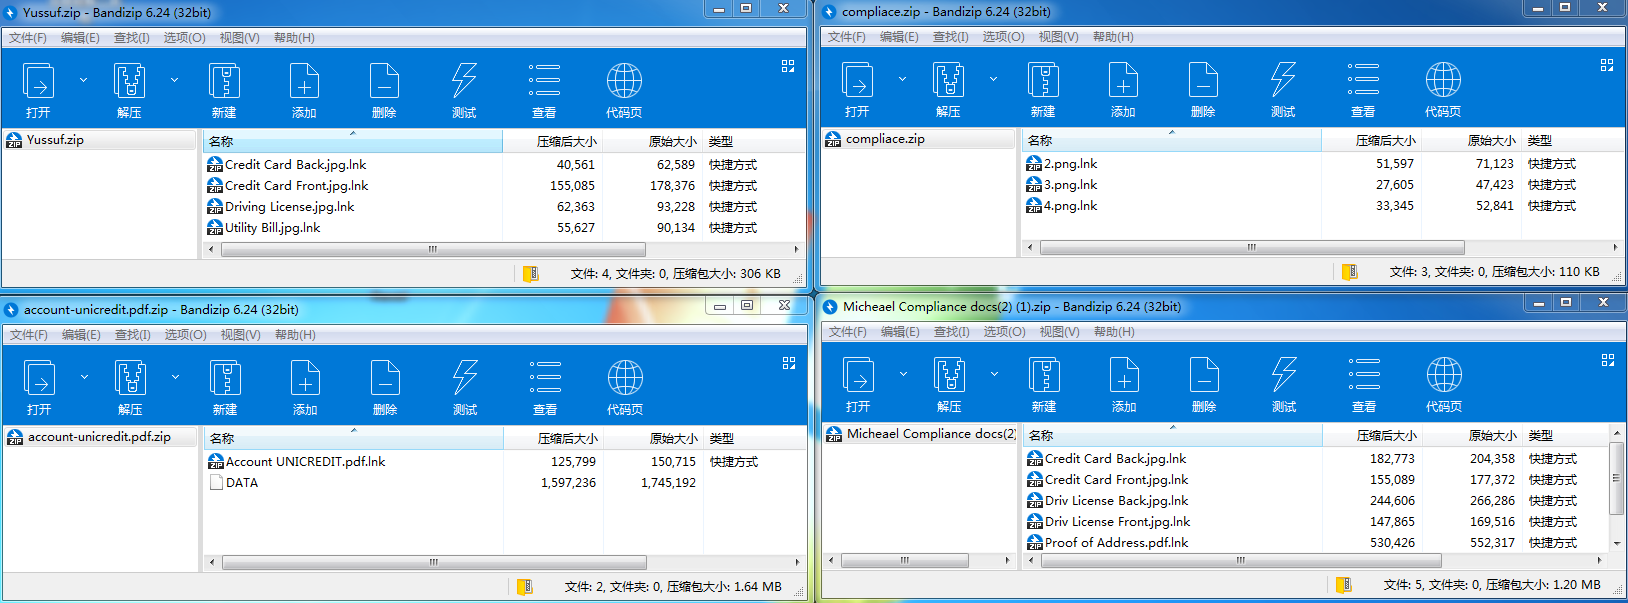Click horizontal scrollbar in Yussuf.zip file list
This screenshot has height=603, width=1628.
[433, 249]
